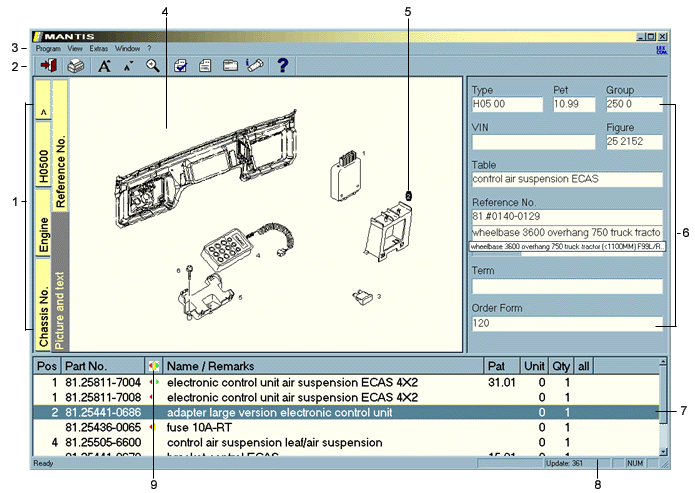Open the Program menu
This screenshot has height=493, width=695.
(x=48, y=48)
